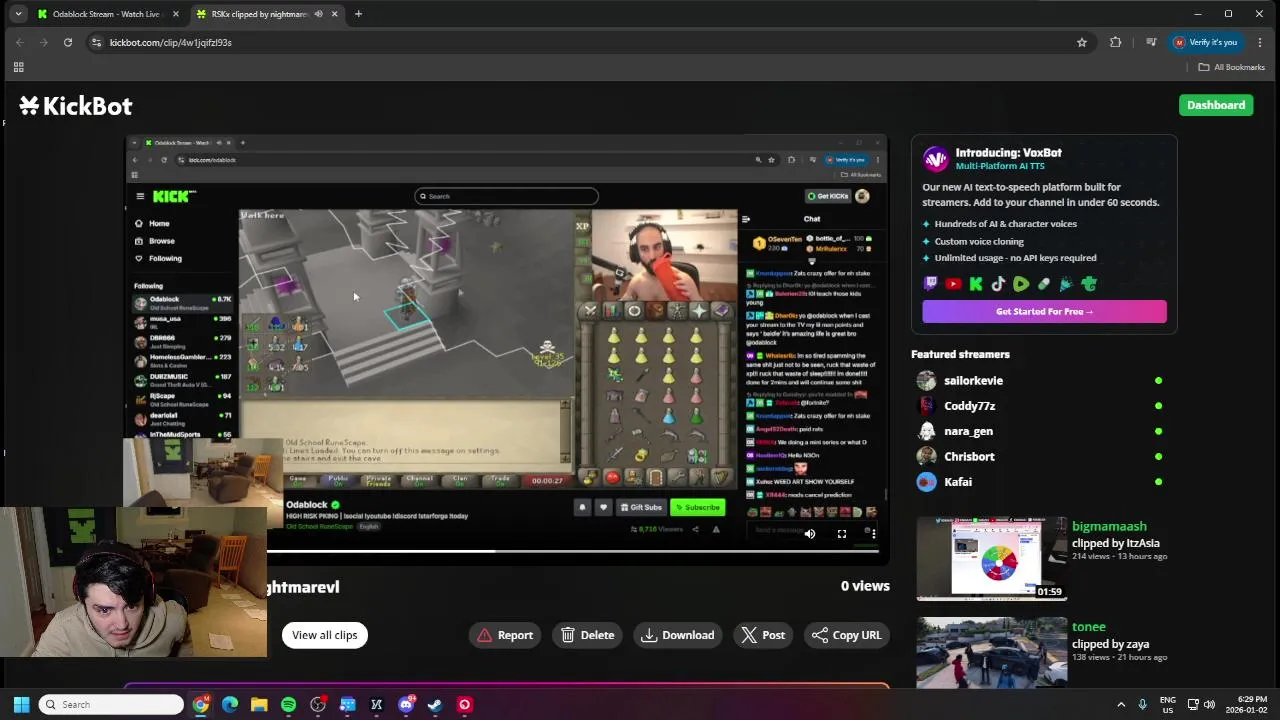The image size is (1280, 720).
Task: Open the bigmaamaash clip thumbnail
Action: 991,558
